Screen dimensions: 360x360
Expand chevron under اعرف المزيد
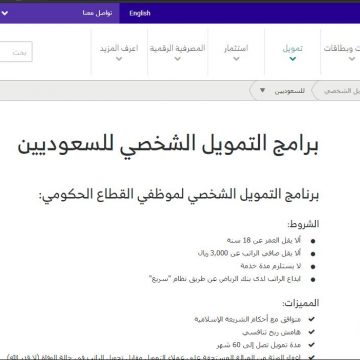point(119,59)
